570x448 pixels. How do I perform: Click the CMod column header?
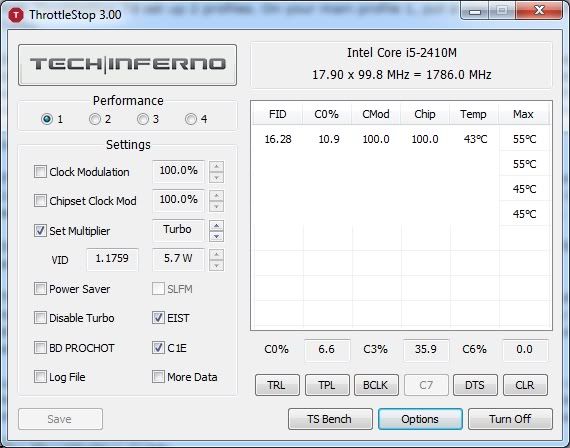(x=376, y=114)
